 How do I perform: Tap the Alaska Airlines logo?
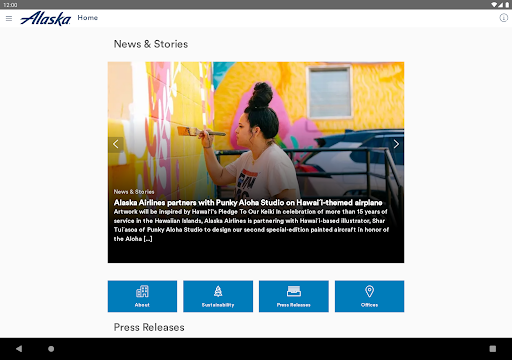45,18
